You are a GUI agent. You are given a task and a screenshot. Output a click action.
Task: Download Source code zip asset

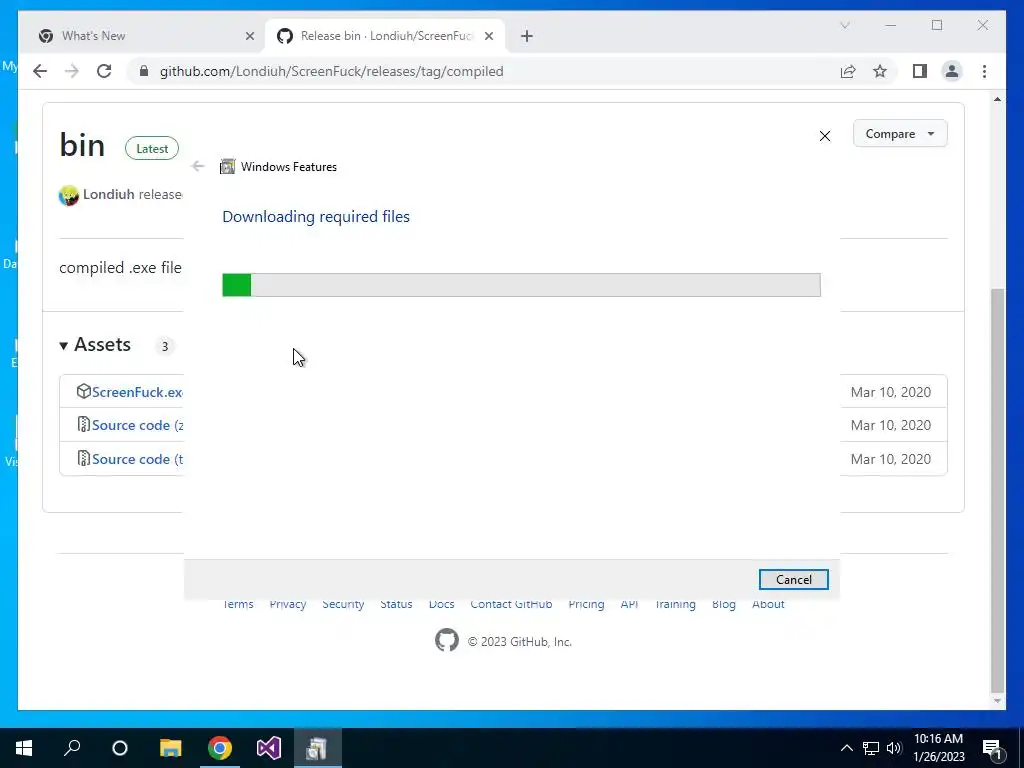pos(136,425)
